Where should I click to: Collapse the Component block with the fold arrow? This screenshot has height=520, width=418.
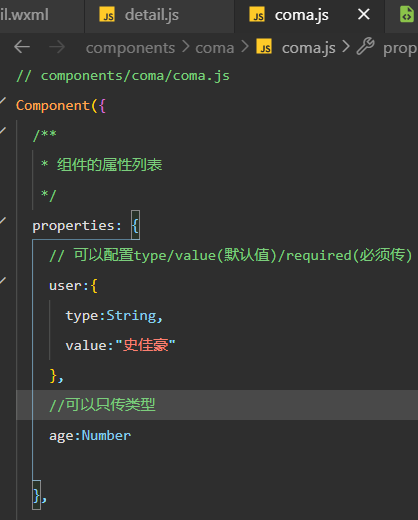pos(3,100)
